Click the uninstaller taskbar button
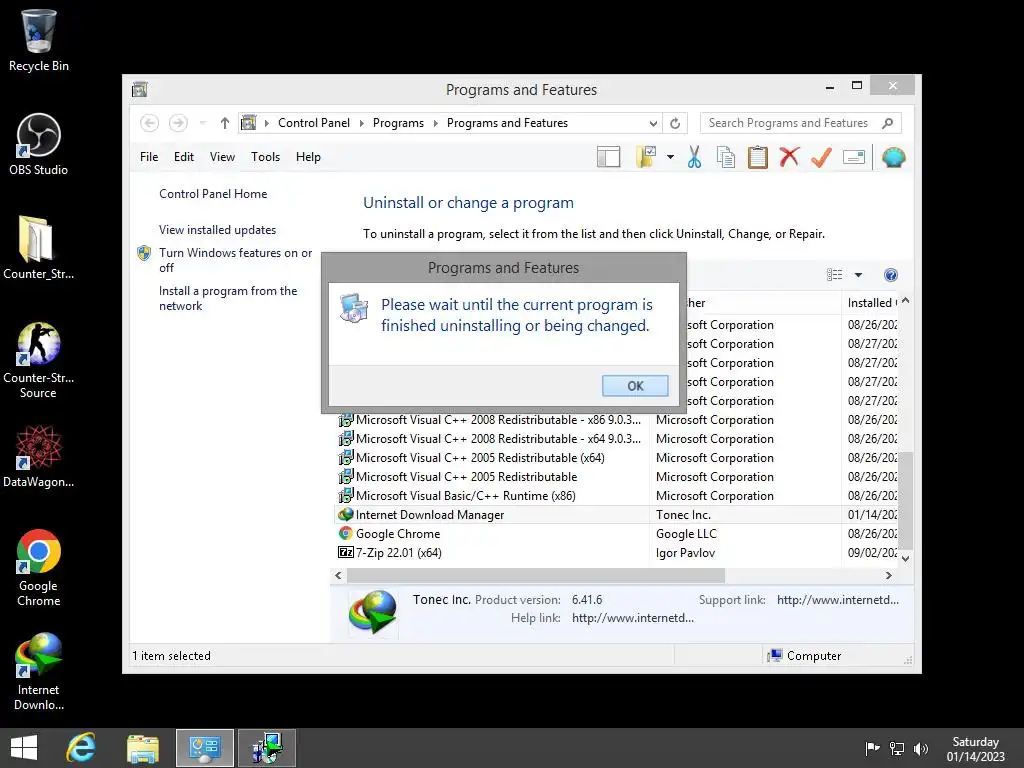Screen dimensions: 1024x768 click(x=266, y=748)
